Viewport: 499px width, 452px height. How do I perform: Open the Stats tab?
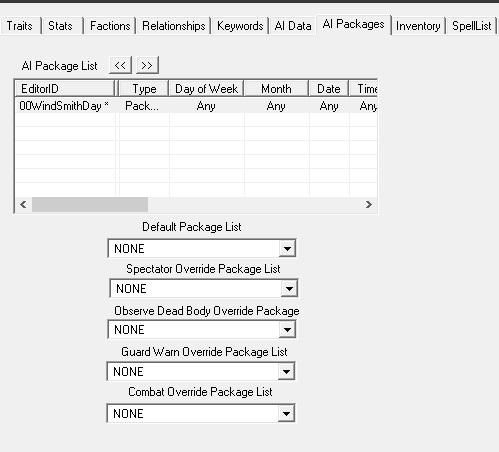[x=60, y=26]
